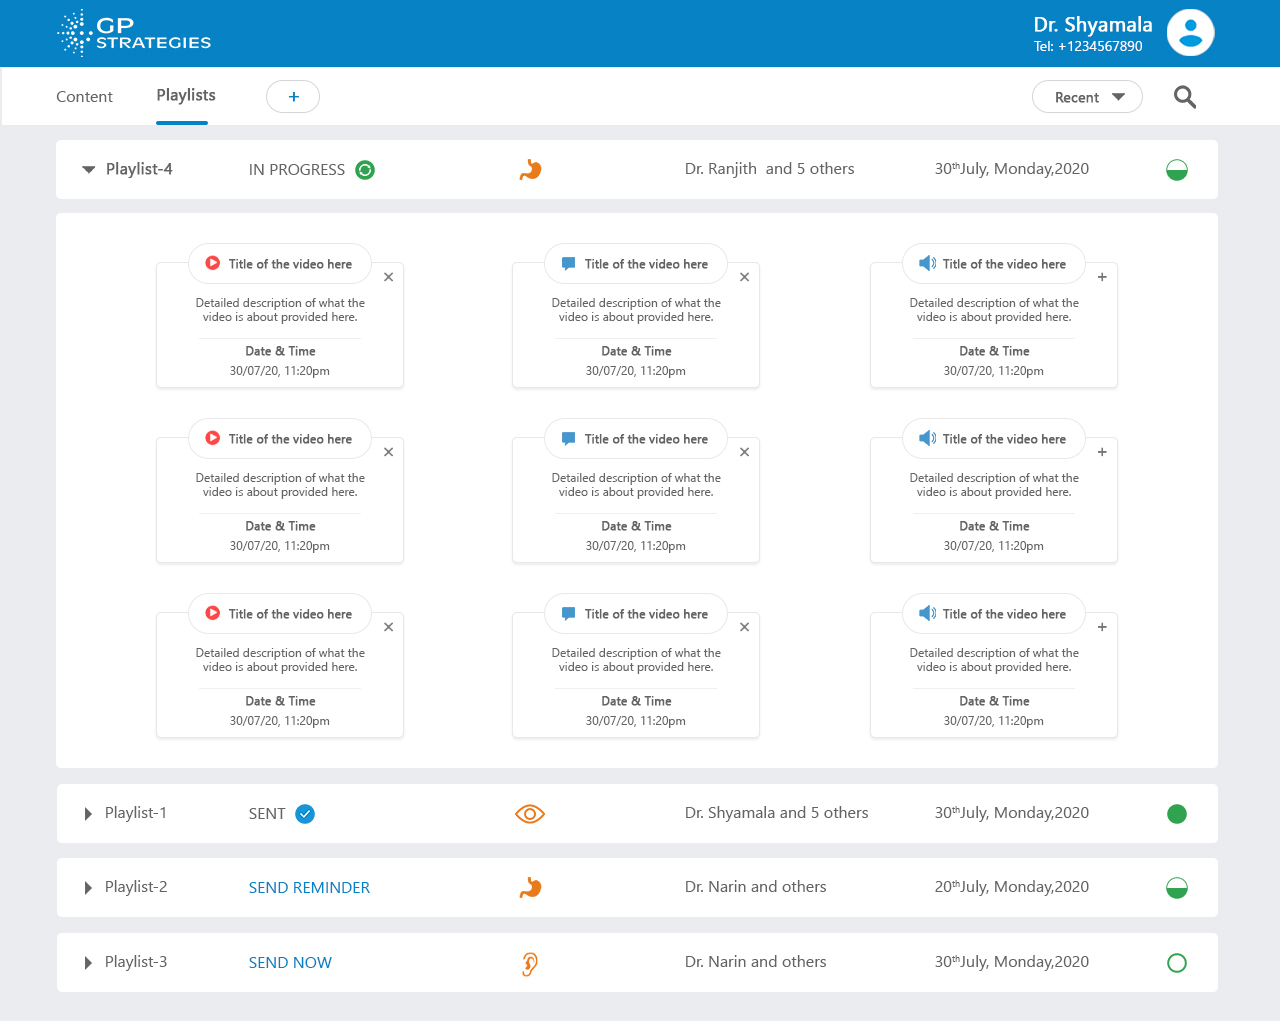Click the stomach icon in Playlist-2 row

click(530, 888)
